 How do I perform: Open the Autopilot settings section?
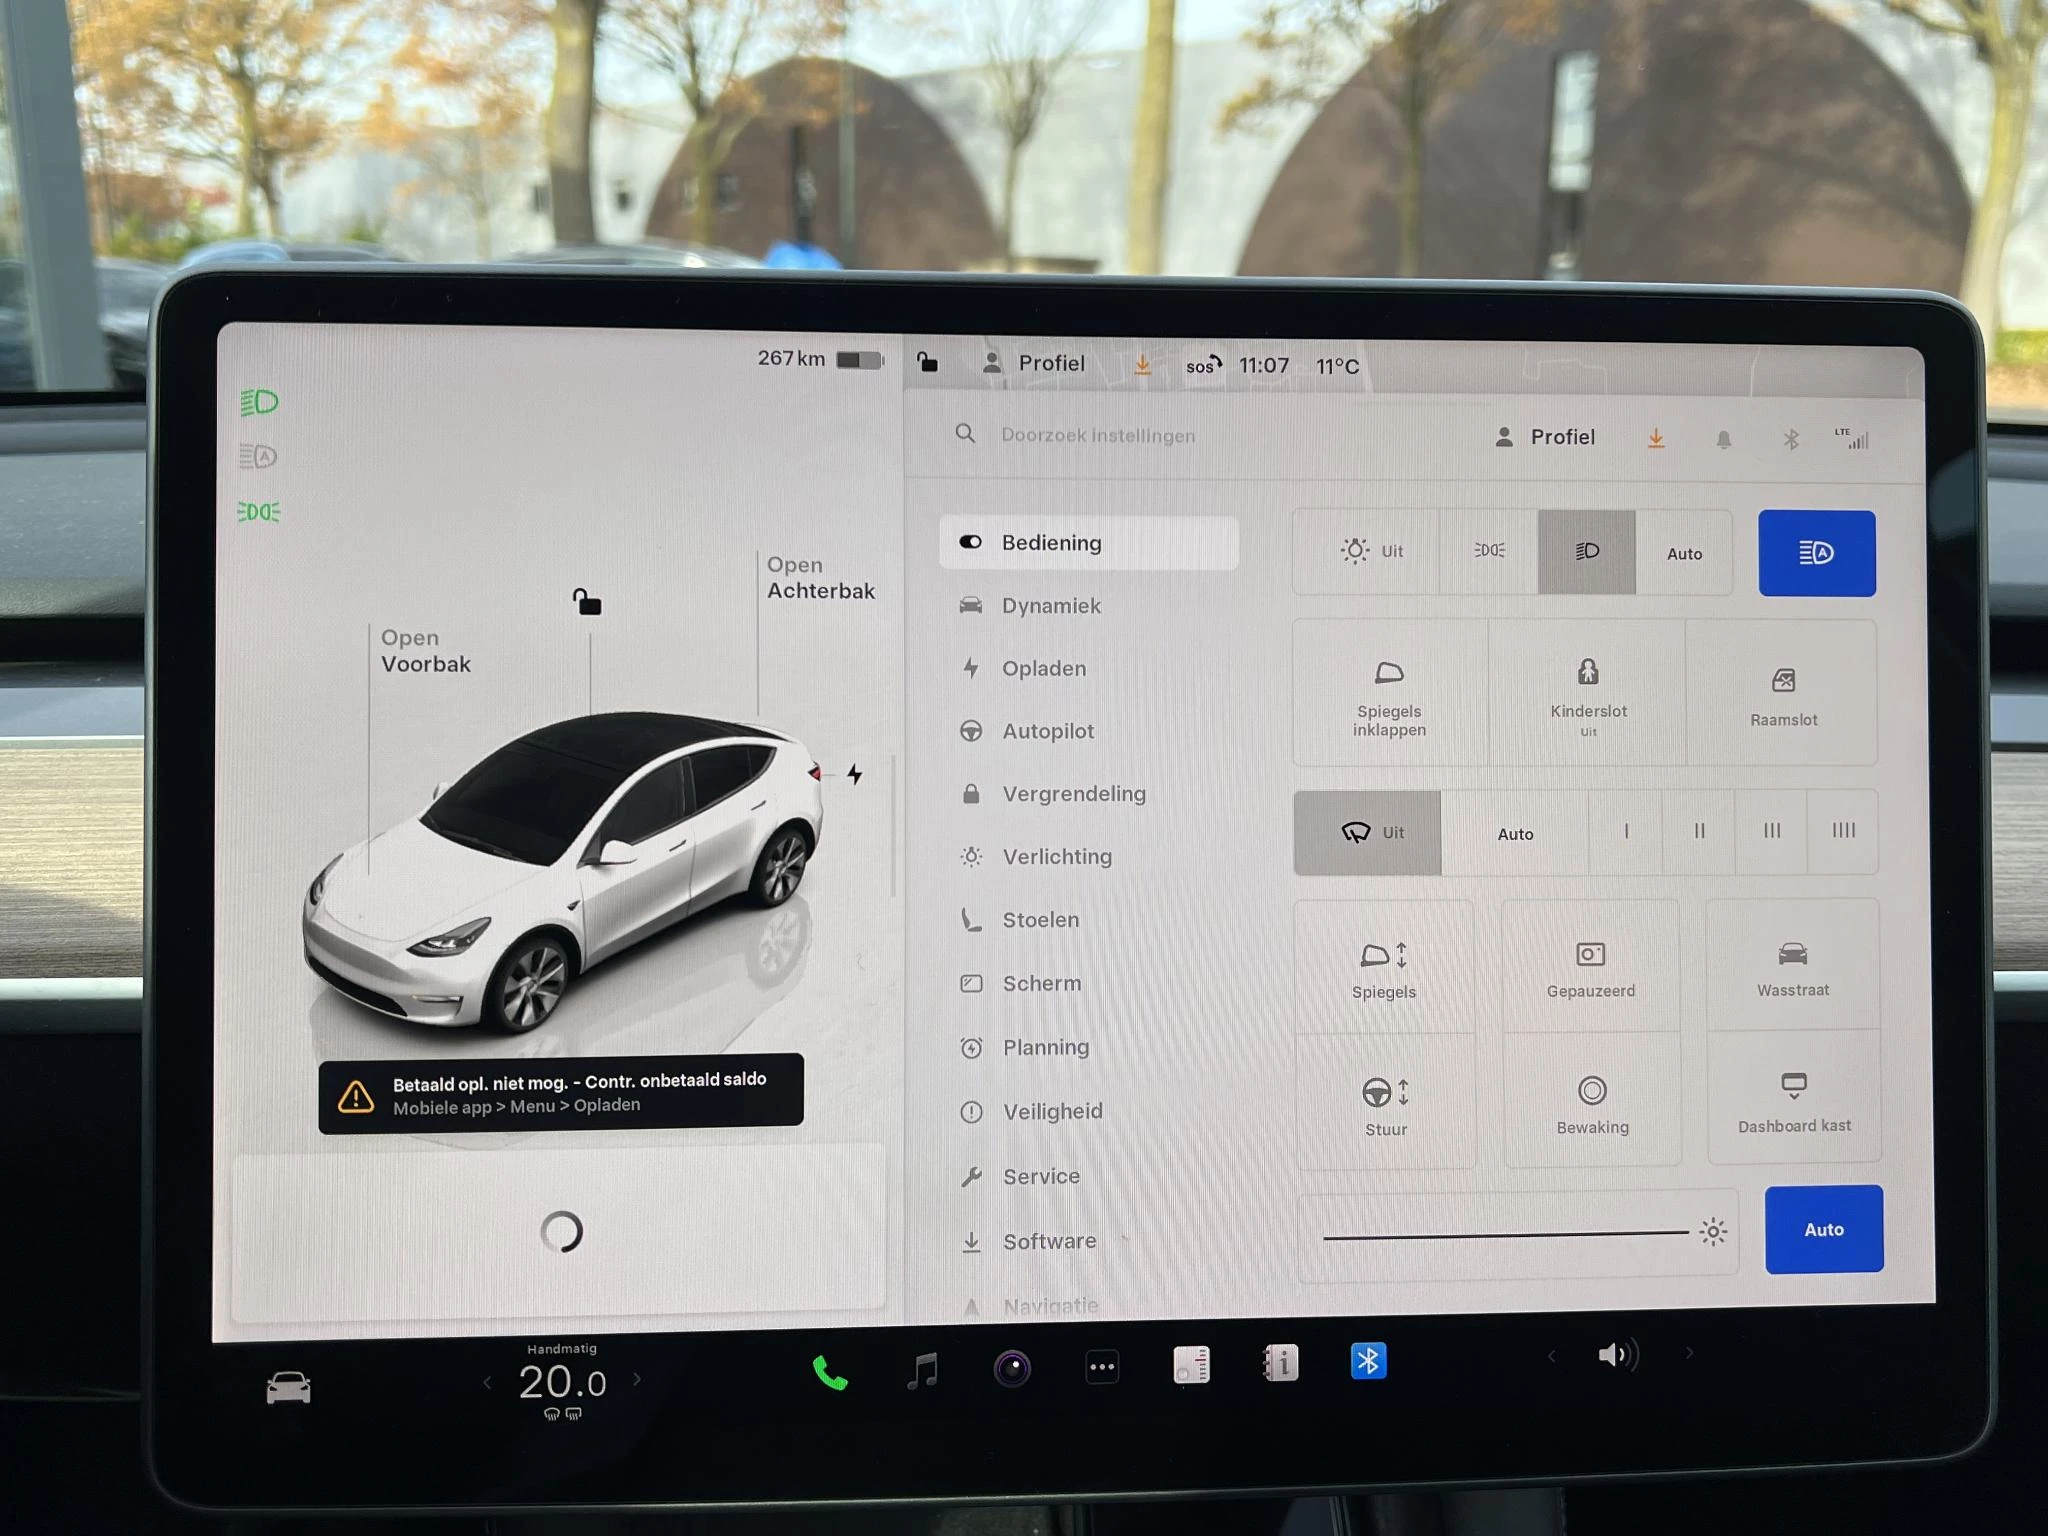point(1047,731)
